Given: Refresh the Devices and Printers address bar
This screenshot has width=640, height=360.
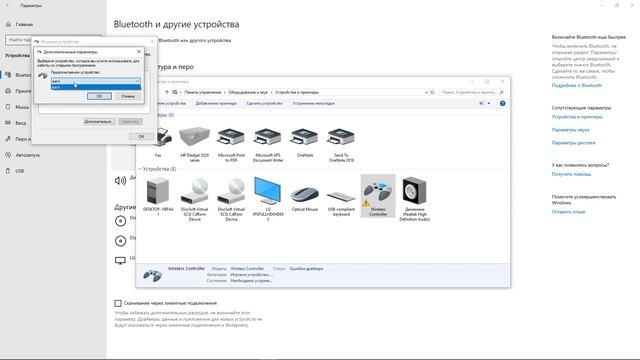Looking at the screenshot, I should coord(433,92).
